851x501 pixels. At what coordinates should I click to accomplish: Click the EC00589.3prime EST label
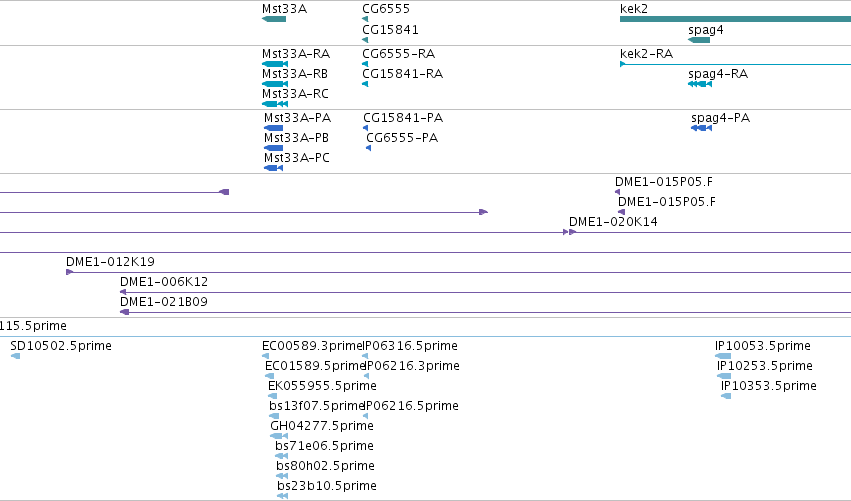click(x=312, y=346)
